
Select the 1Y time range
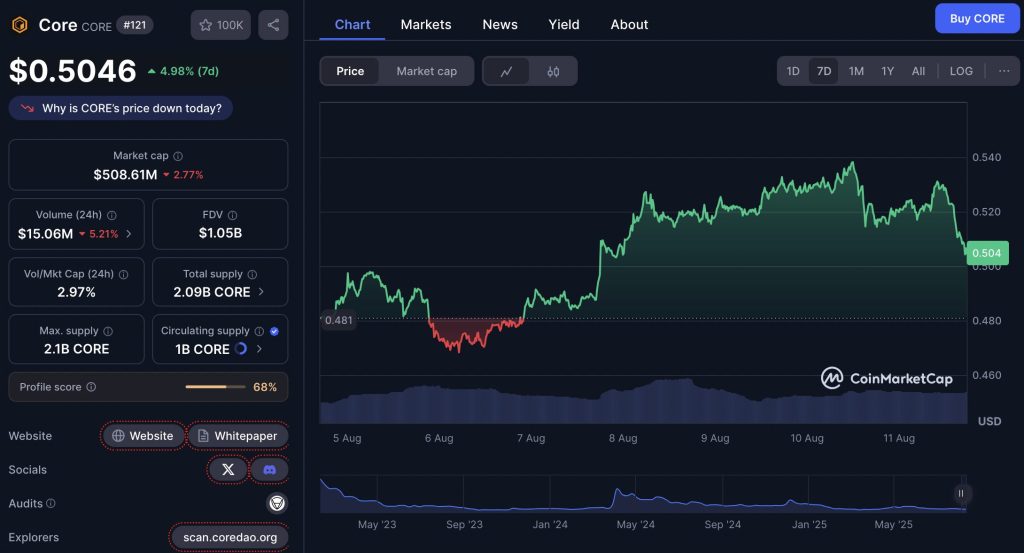(888, 71)
